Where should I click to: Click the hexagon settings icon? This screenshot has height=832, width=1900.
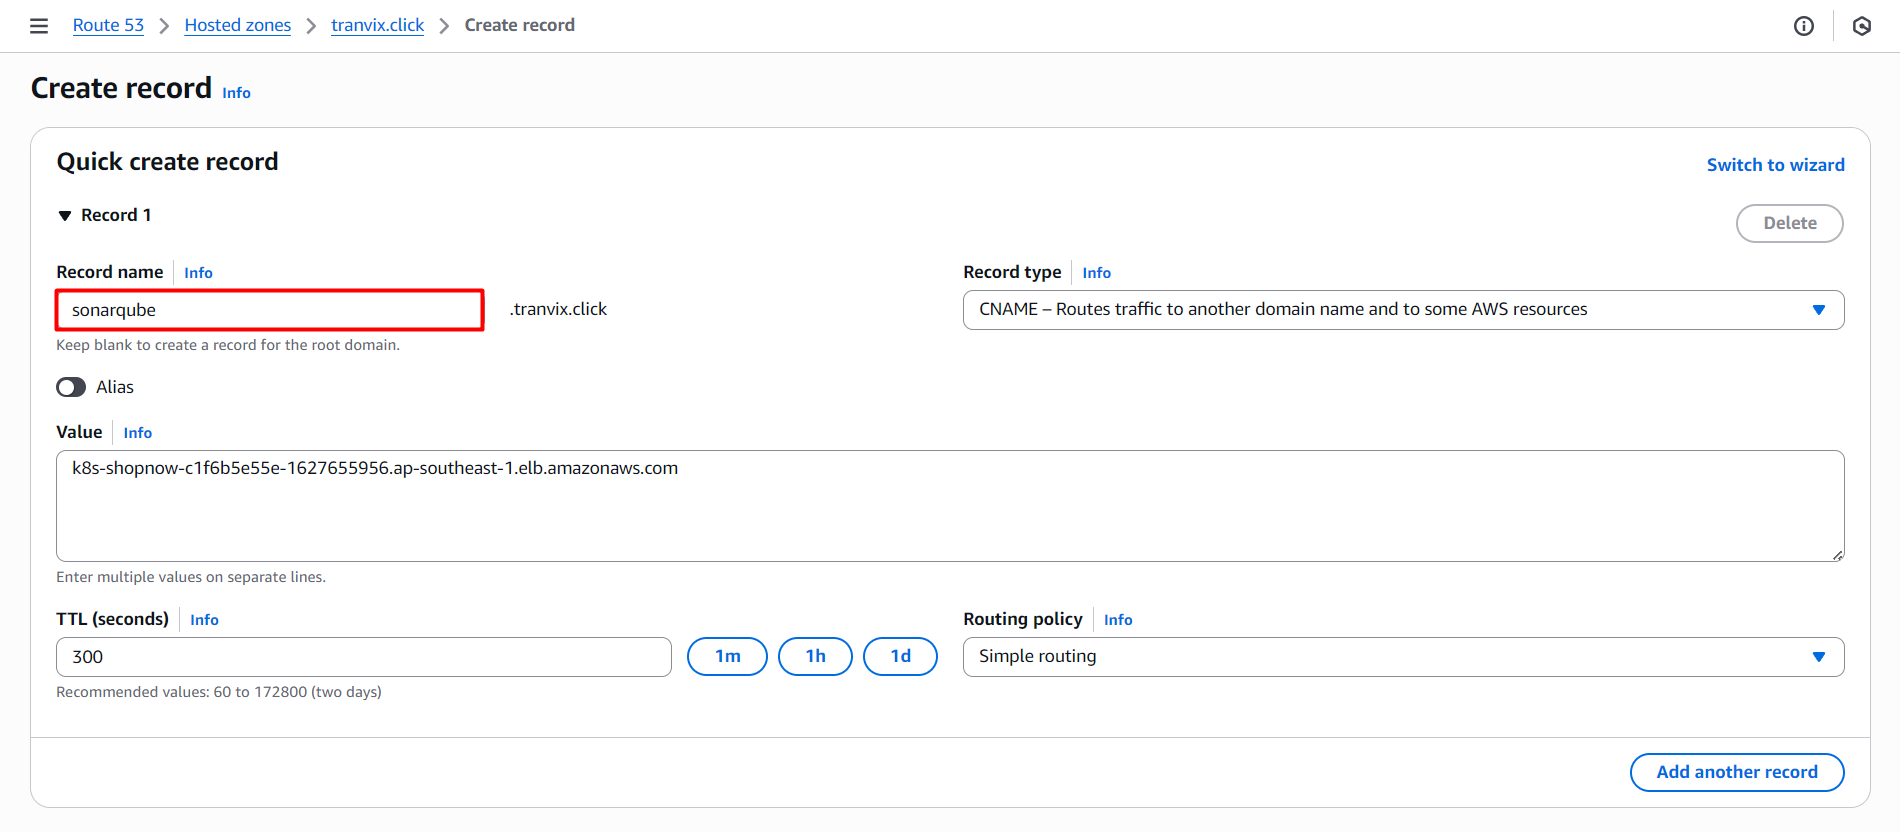point(1861,26)
